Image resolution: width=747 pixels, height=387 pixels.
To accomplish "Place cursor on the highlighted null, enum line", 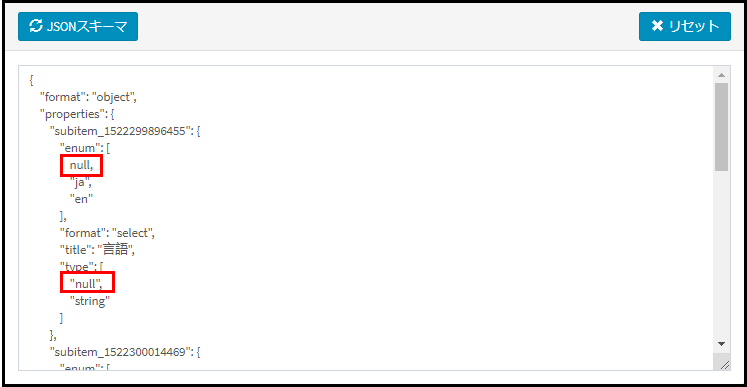I will pyautogui.click(x=79, y=166).
